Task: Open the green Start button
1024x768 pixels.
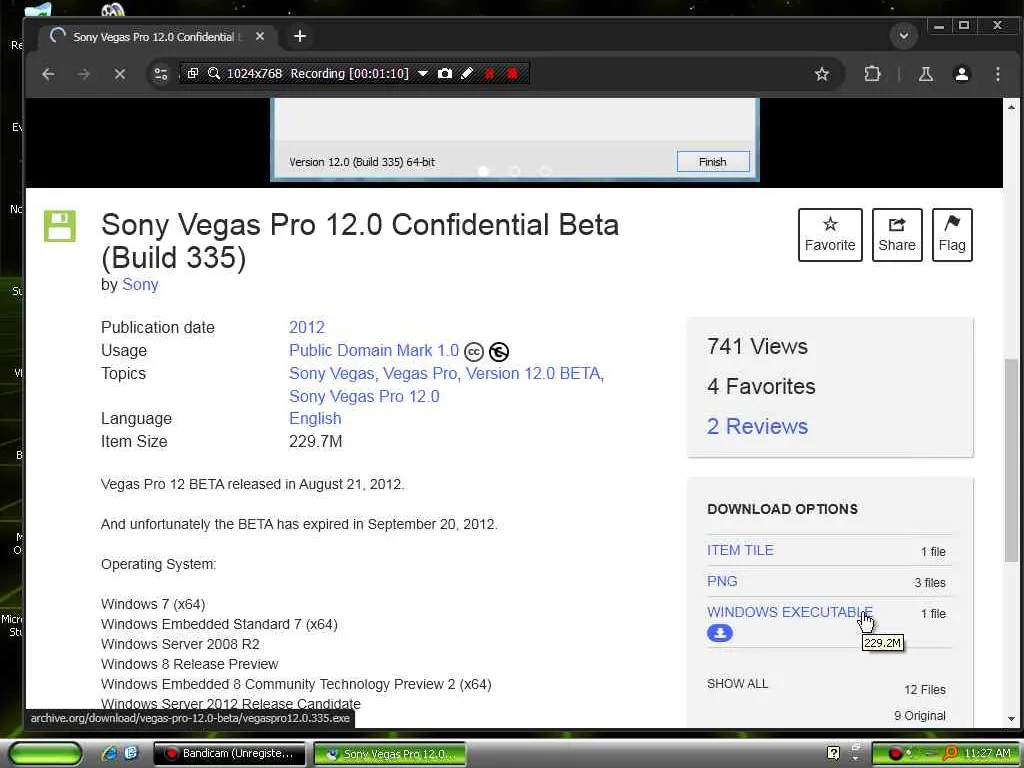Action: point(44,754)
